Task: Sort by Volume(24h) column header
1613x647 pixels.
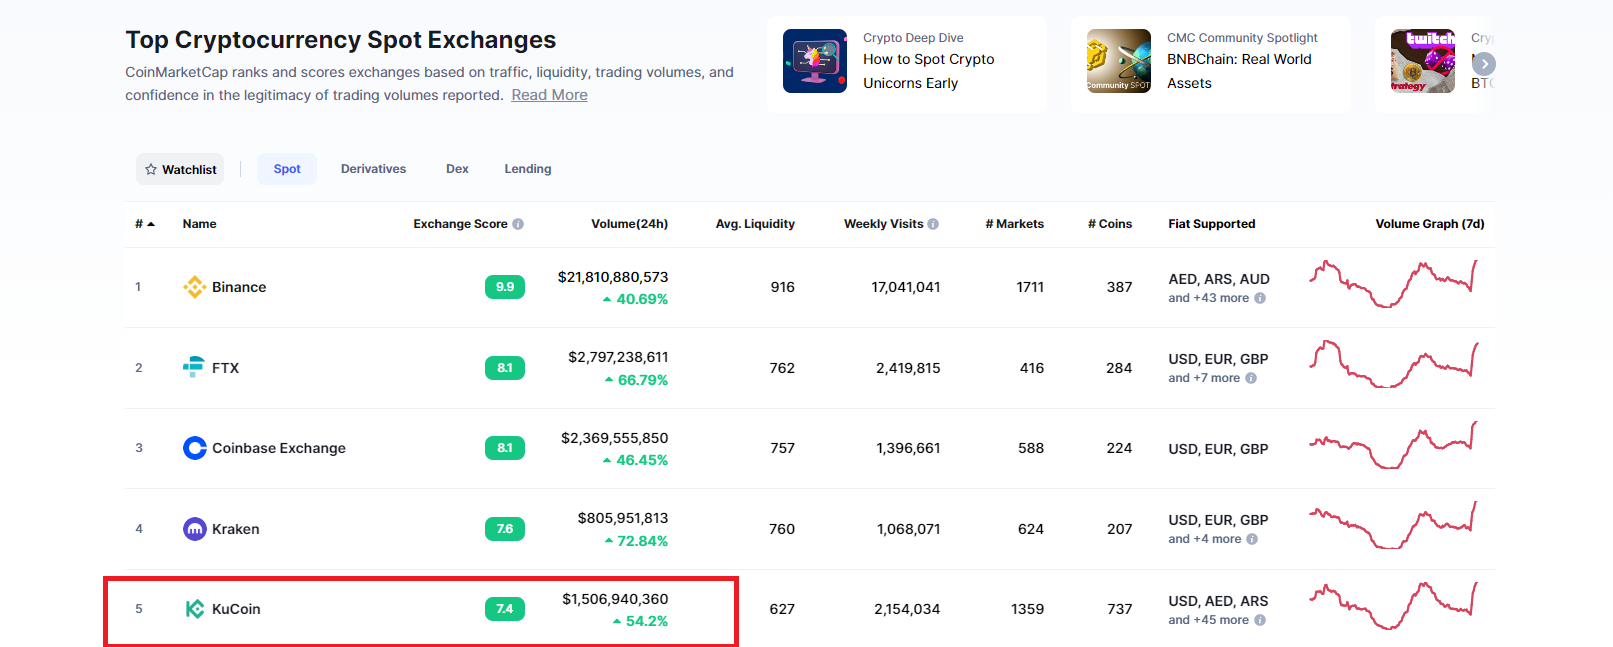Action: [629, 224]
